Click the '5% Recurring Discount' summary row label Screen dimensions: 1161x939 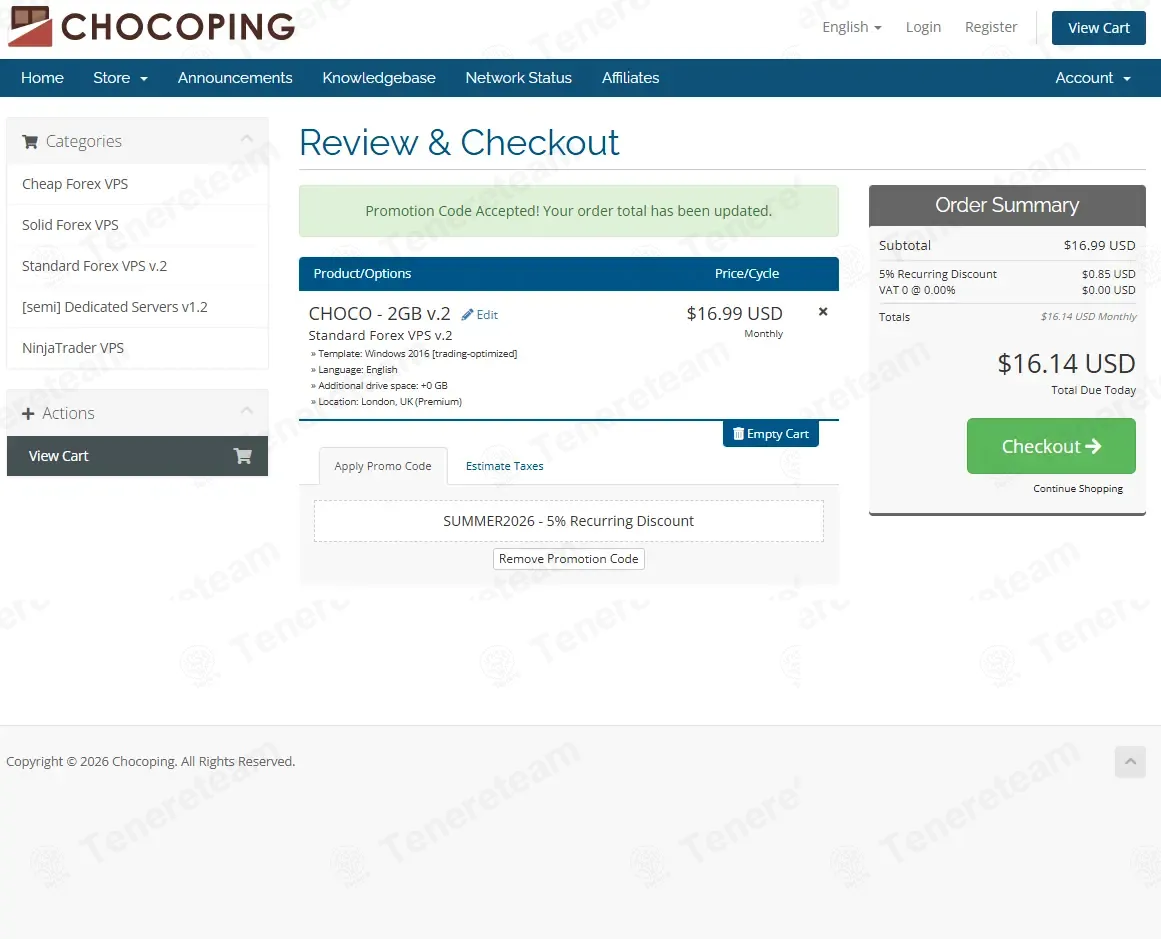tap(937, 274)
